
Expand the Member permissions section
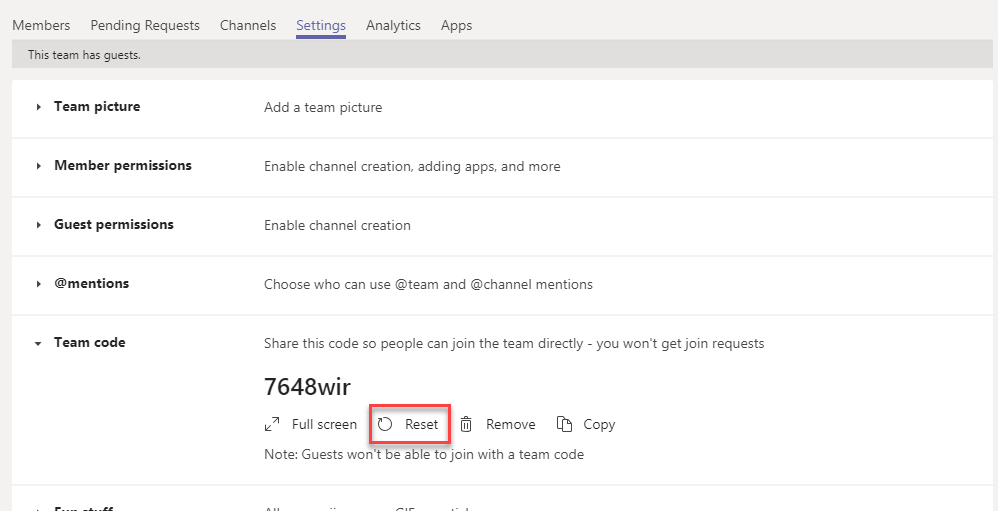(x=38, y=166)
